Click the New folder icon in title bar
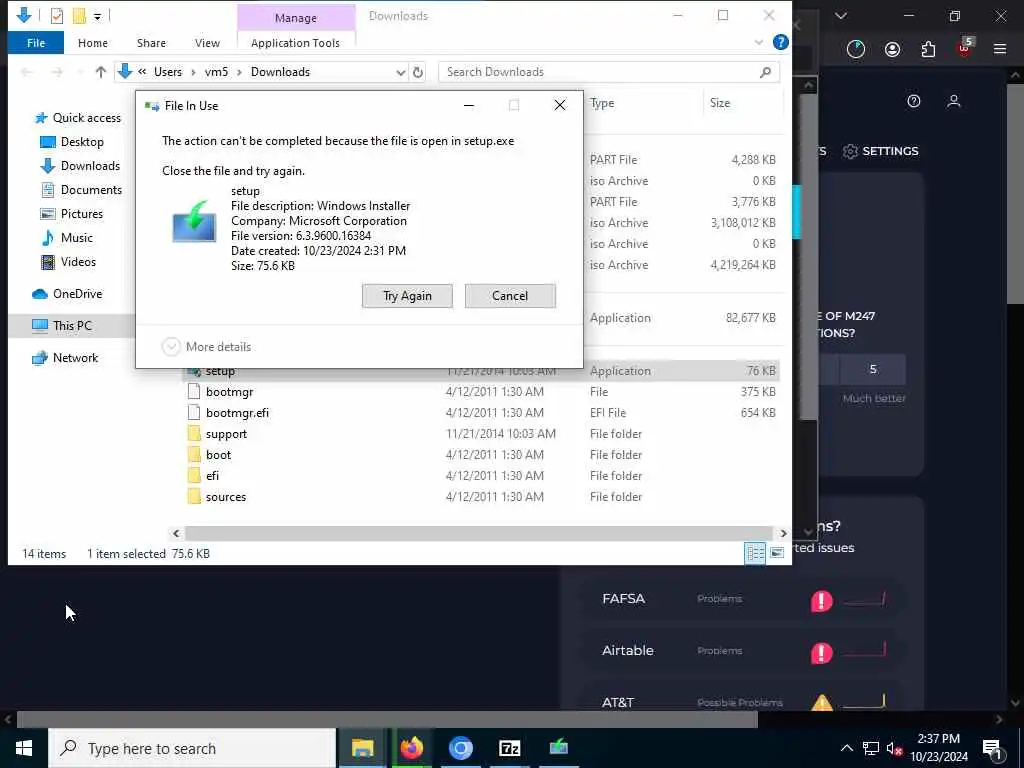This screenshot has height=768, width=1024. (x=79, y=16)
